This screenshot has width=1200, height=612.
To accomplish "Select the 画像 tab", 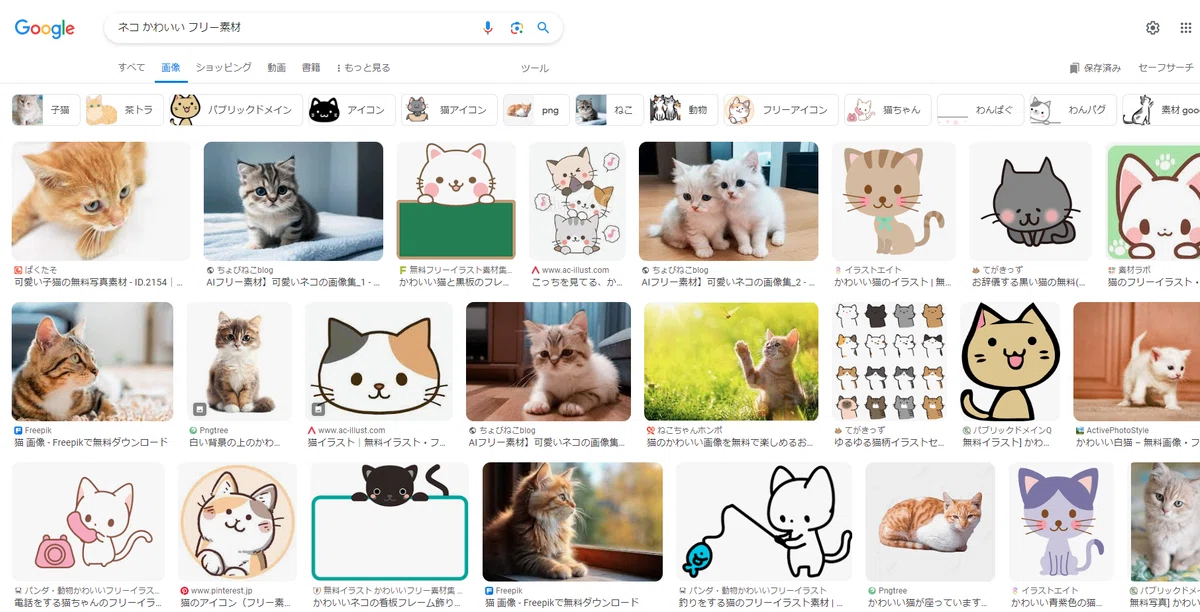I will pos(171,68).
